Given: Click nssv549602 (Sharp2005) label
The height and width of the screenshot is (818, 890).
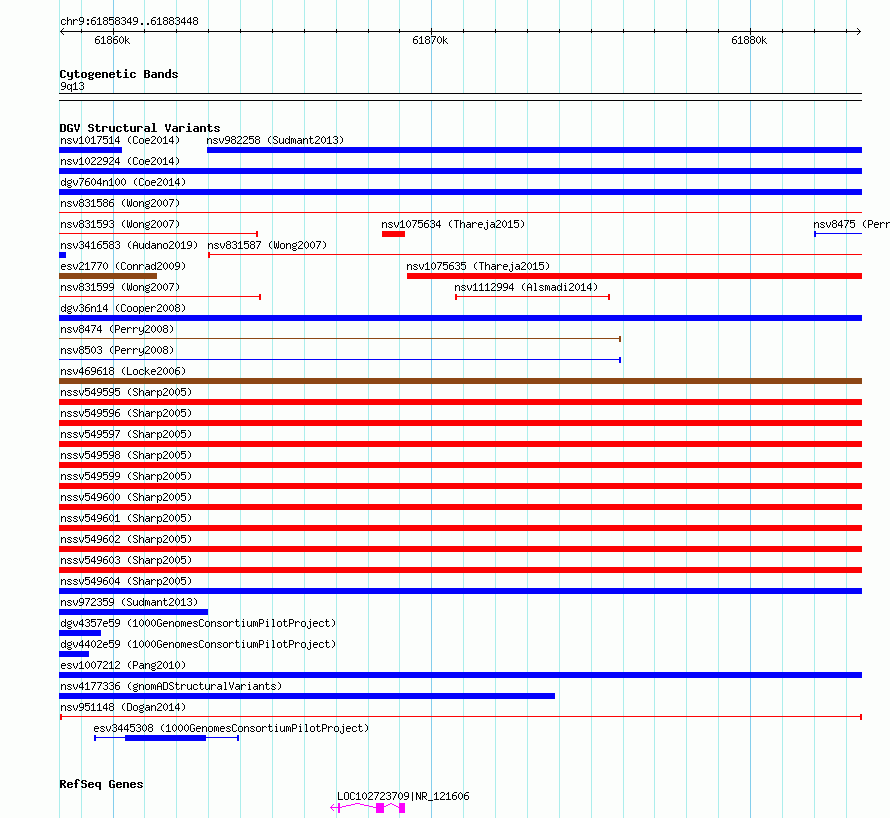Looking at the screenshot, I should 126,539.
